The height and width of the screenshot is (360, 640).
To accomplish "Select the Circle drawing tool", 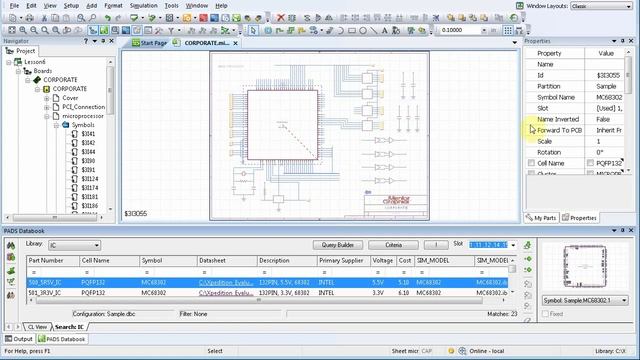I will click(362, 30).
